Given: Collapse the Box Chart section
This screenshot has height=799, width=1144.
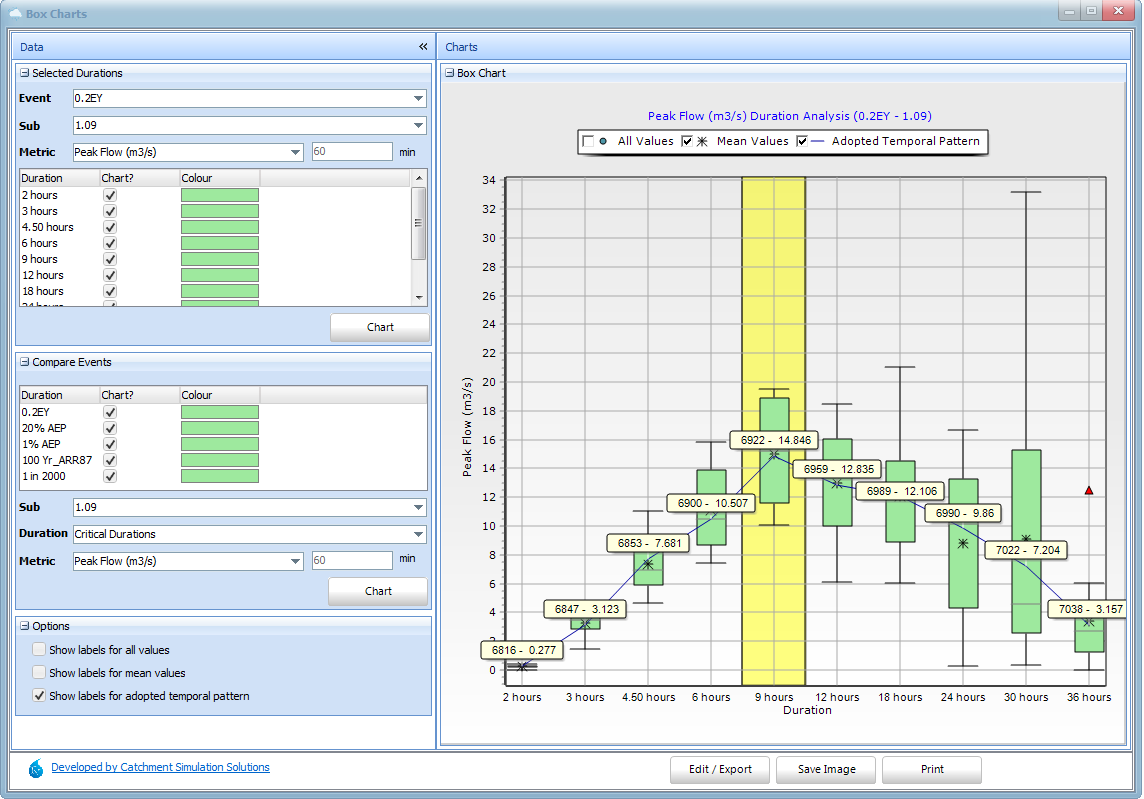Looking at the screenshot, I should click(x=450, y=73).
